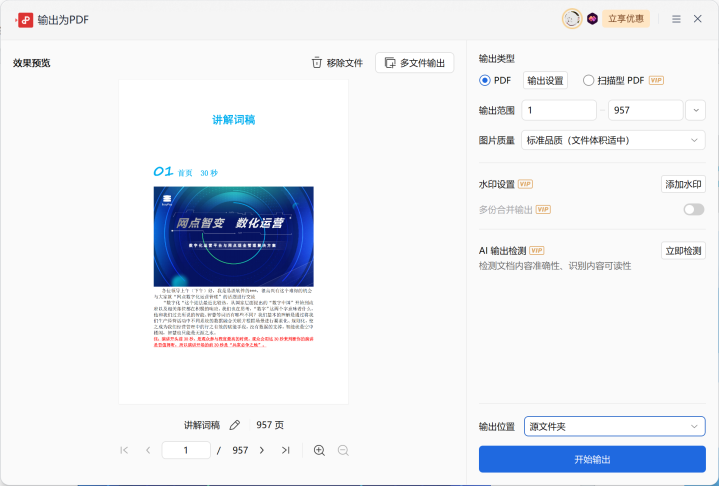Toggle the 多份合并输出 switch
The image size is (719, 486).
click(693, 209)
